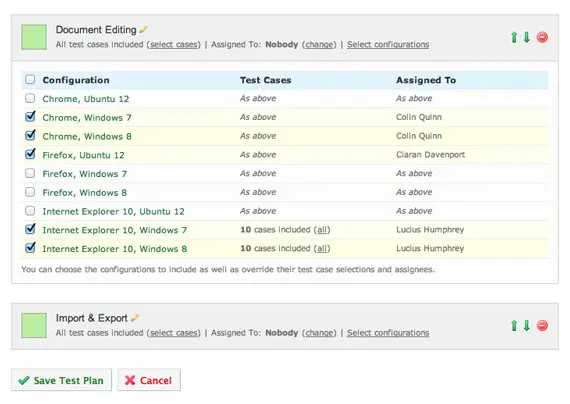Check the Chrome, Ubuntu 12 checkbox
This screenshot has width=570, height=404.
(x=30, y=98)
